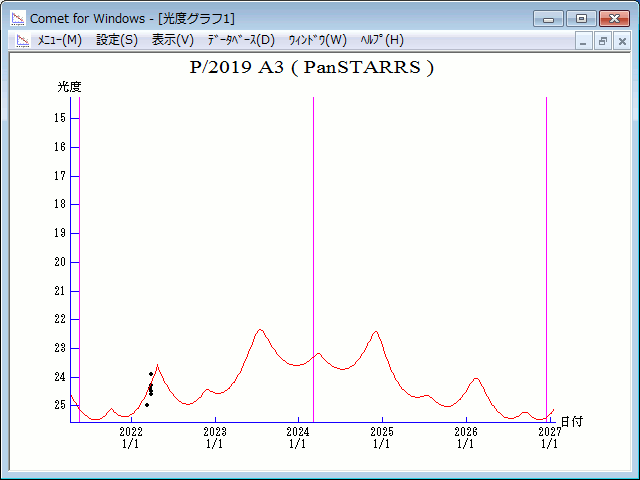Open the ﾍﾙﾌﾟ(H) help menu
Viewport: 640px width, 480px height.
pos(382,40)
